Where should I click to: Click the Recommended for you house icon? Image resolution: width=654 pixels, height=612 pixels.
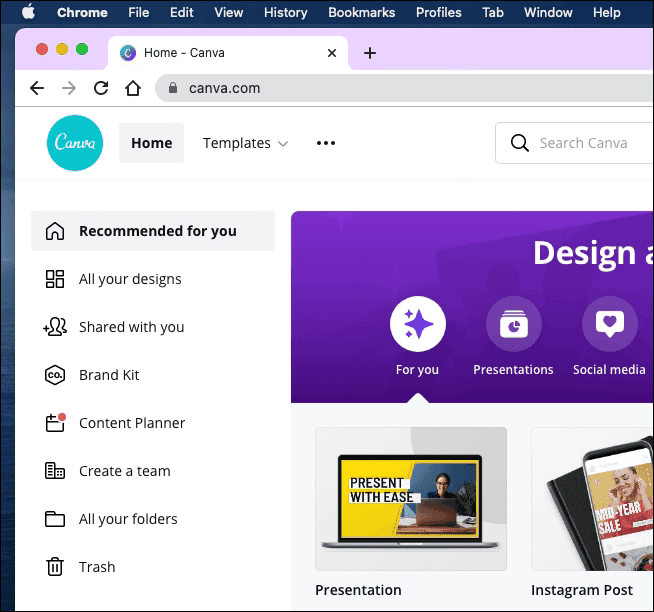click(x=55, y=231)
